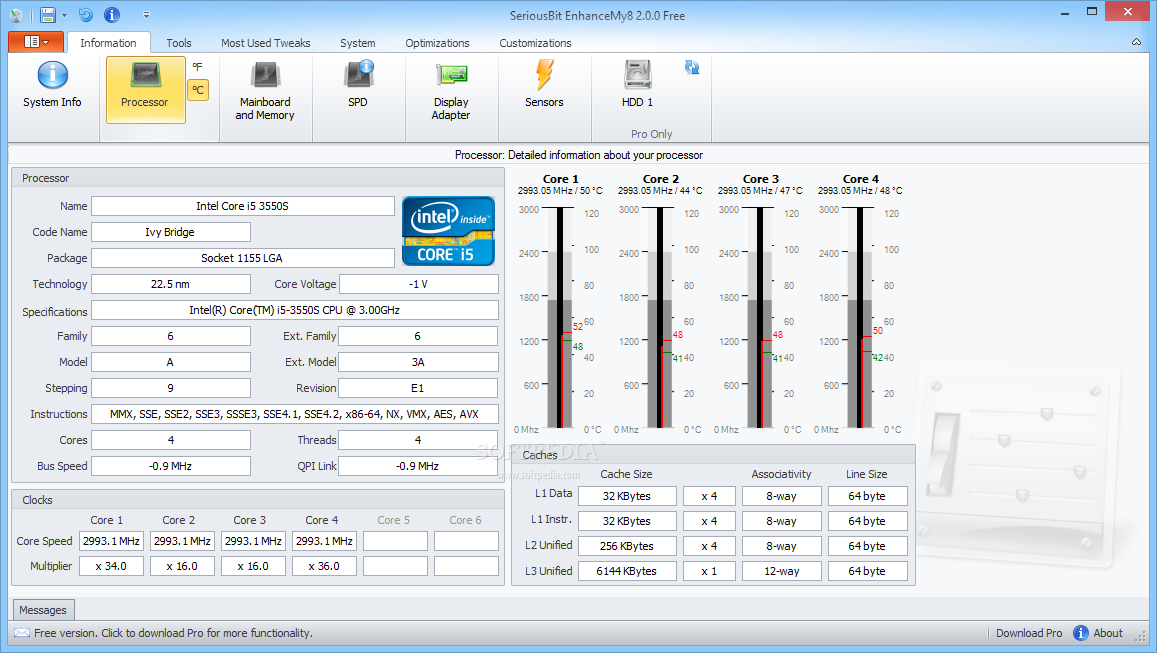Click the L3 associativity 12-way value
Image resolution: width=1157 pixels, height=653 pixels.
(781, 571)
